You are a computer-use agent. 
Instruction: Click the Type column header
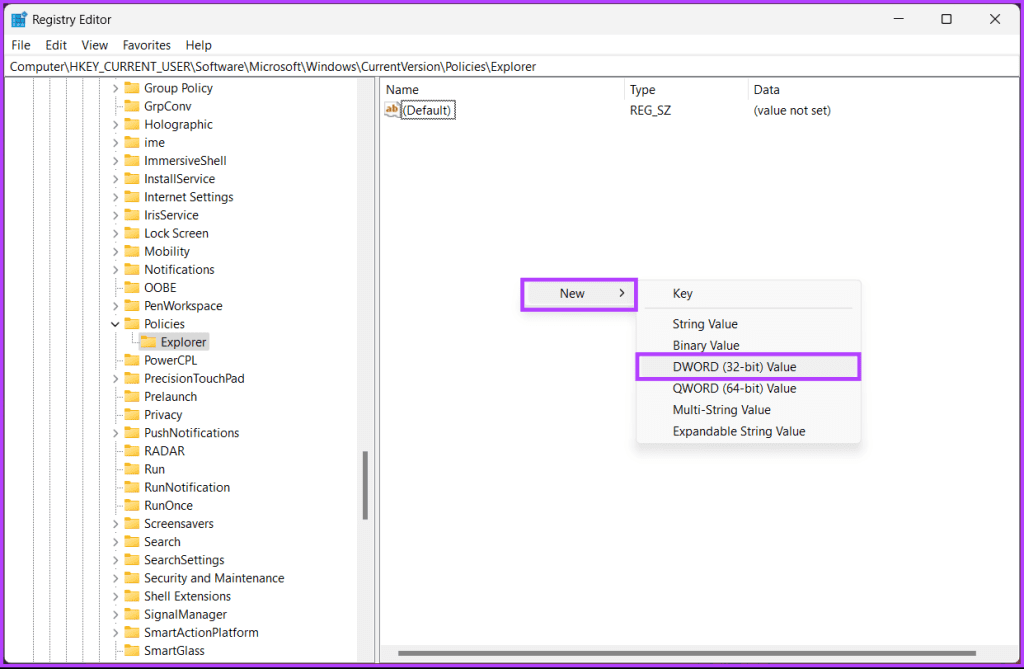point(641,89)
